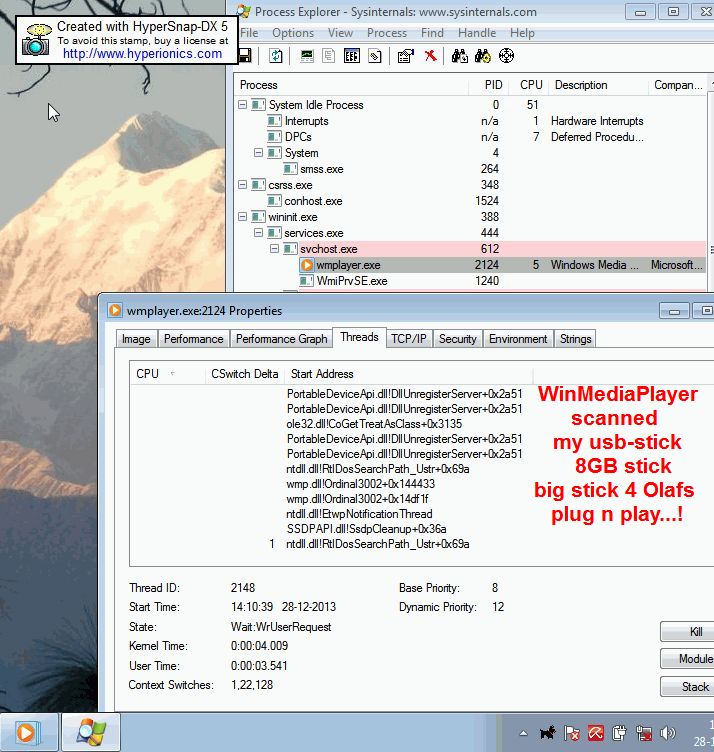Open Action Center flag tray icon
This screenshot has width=714, height=752.
point(572,733)
